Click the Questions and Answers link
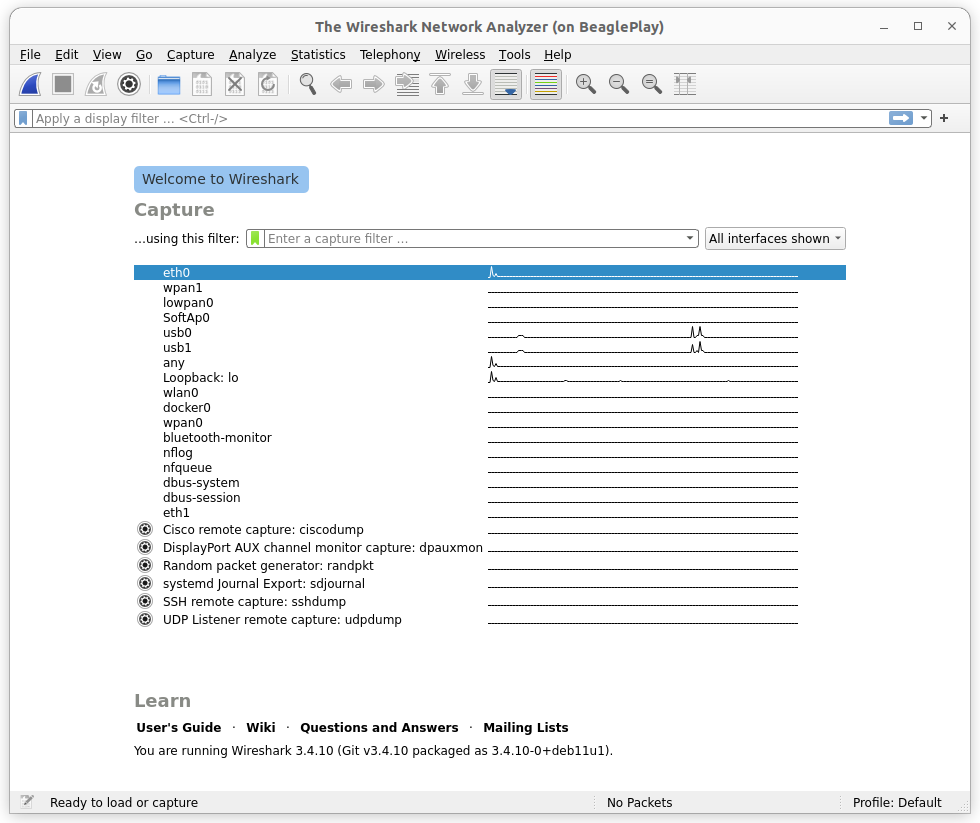This screenshot has width=980, height=823. tap(379, 727)
